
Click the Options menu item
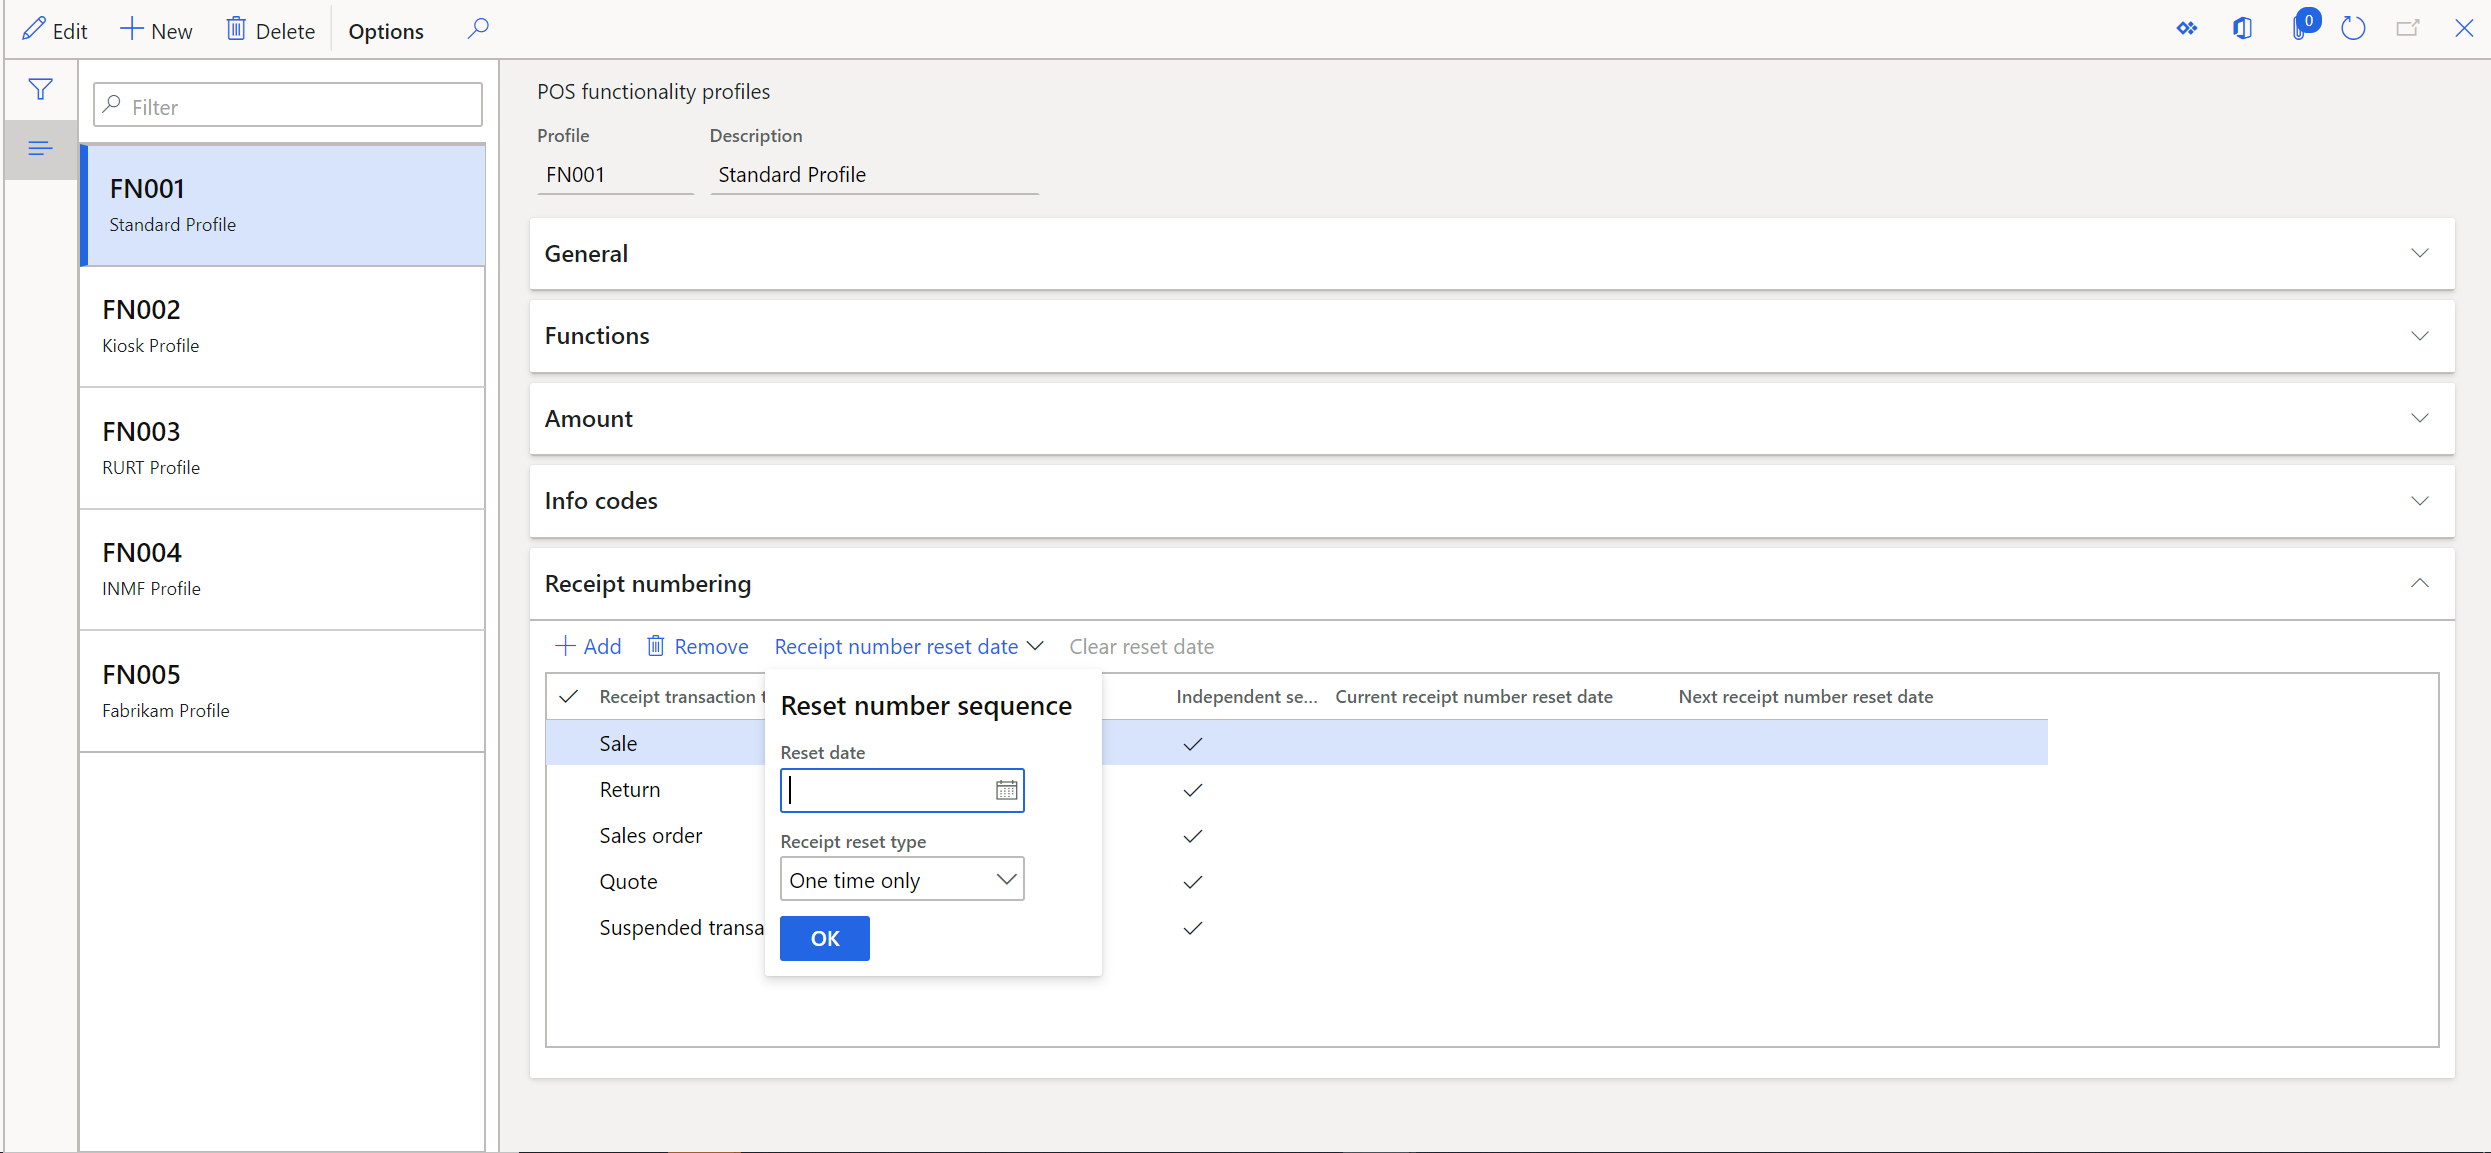[388, 30]
